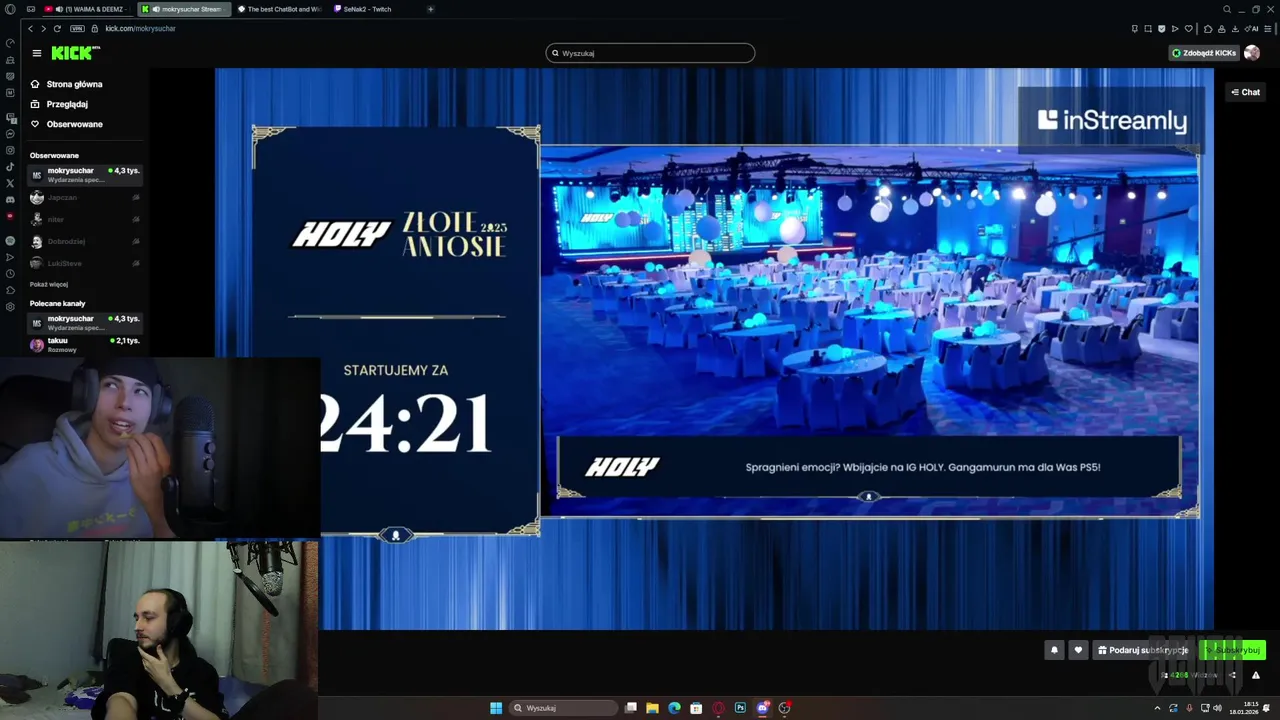Open Photoshop from the taskbar

click(x=740, y=708)
